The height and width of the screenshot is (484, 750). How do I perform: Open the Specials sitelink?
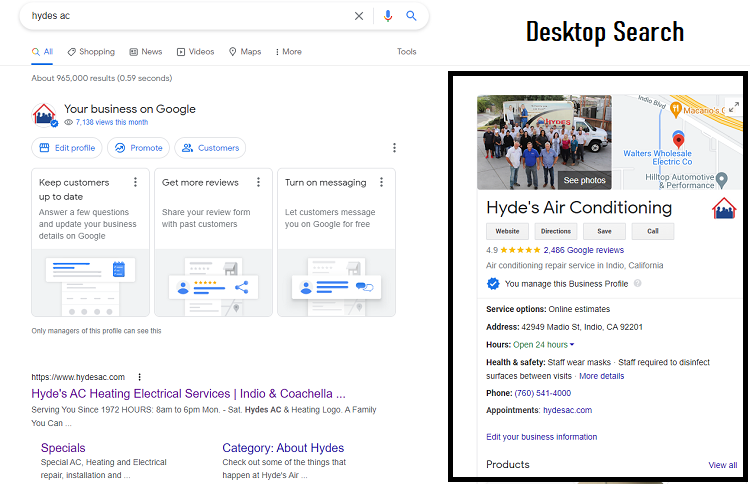tap(63, 448)
